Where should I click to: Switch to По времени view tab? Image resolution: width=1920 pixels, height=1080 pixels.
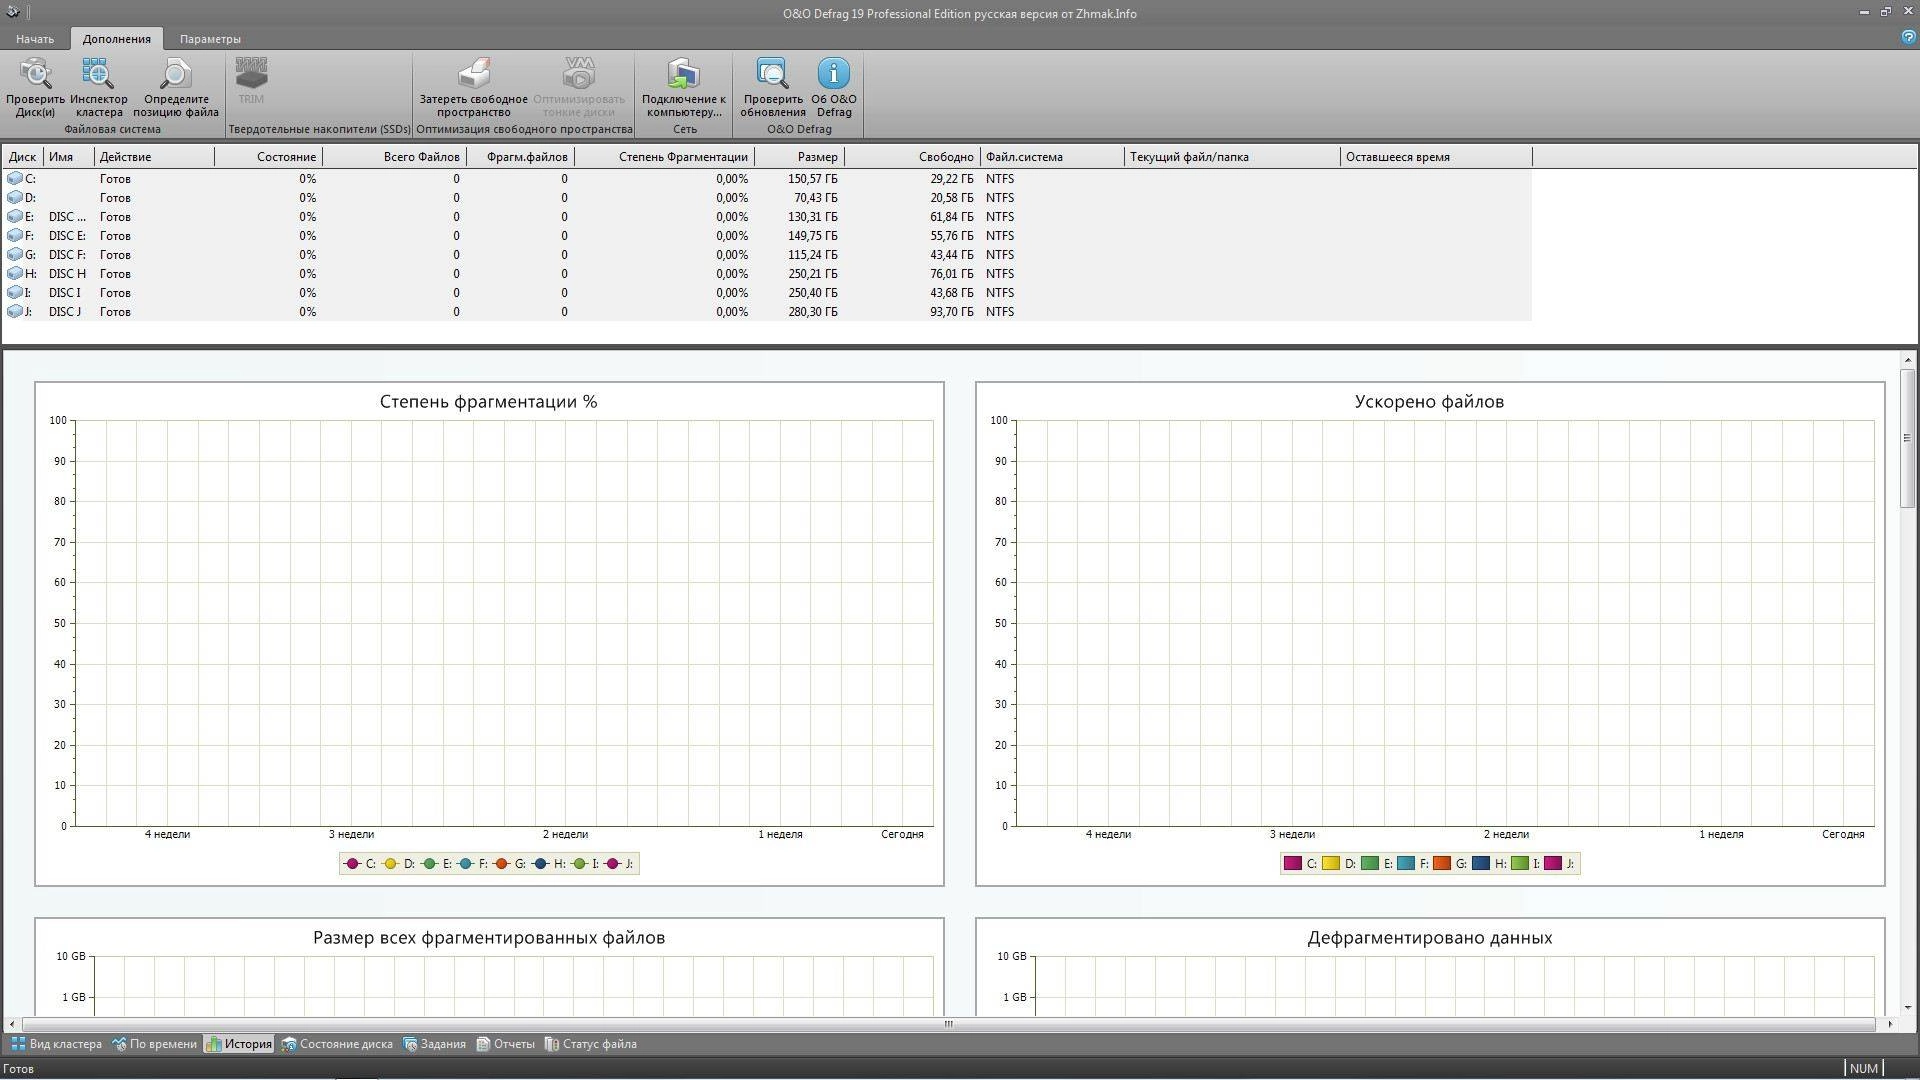coord(154,1044)
